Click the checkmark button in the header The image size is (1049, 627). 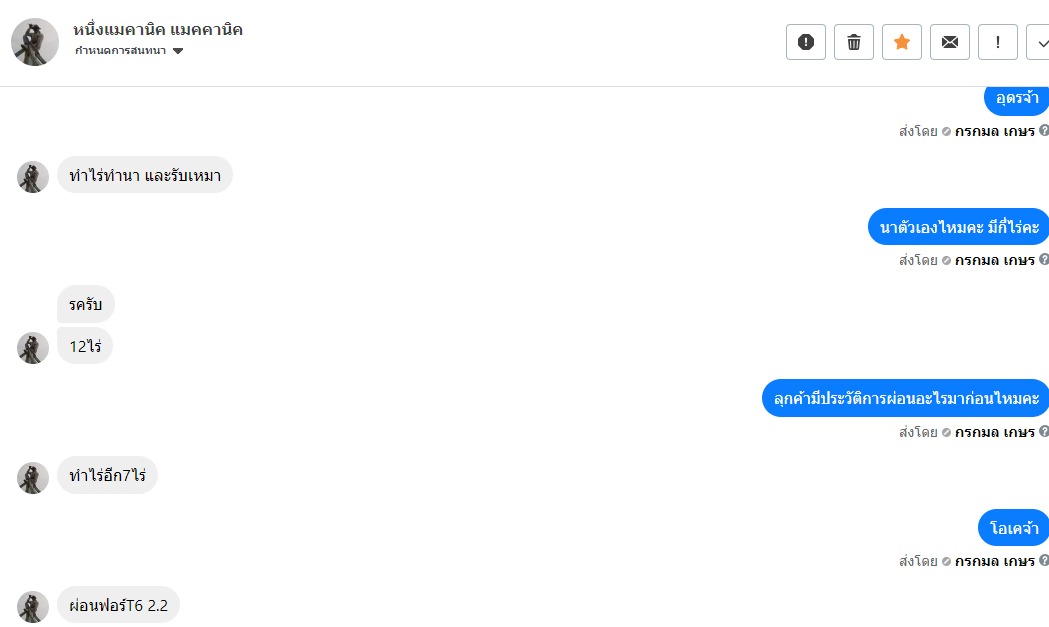(1040, 42)
